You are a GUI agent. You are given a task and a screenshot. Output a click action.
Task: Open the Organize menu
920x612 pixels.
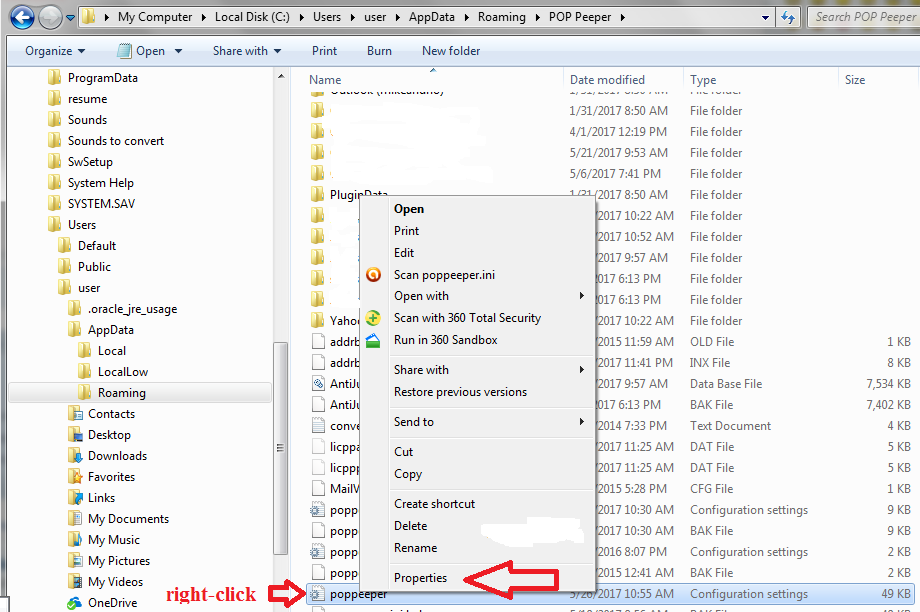[55, 51]
